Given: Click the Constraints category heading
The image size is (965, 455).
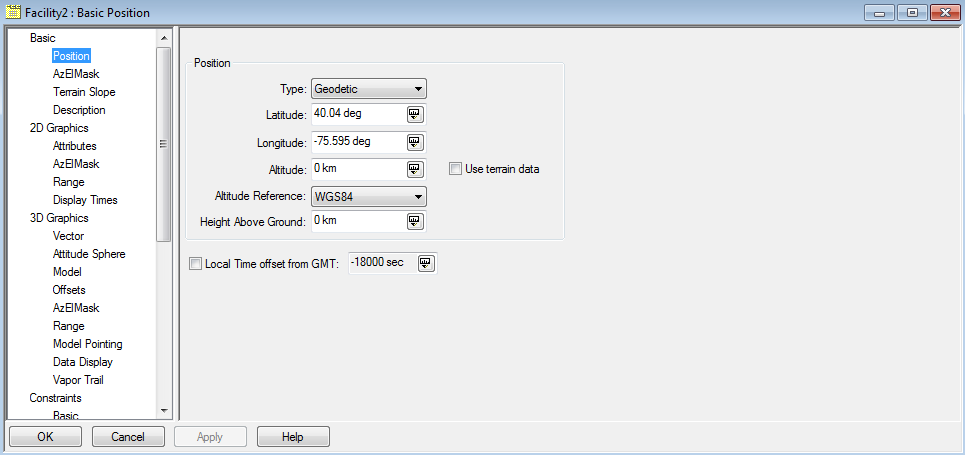Looking at the screenshot, I should pyautogui.click(x=55, y=398).
